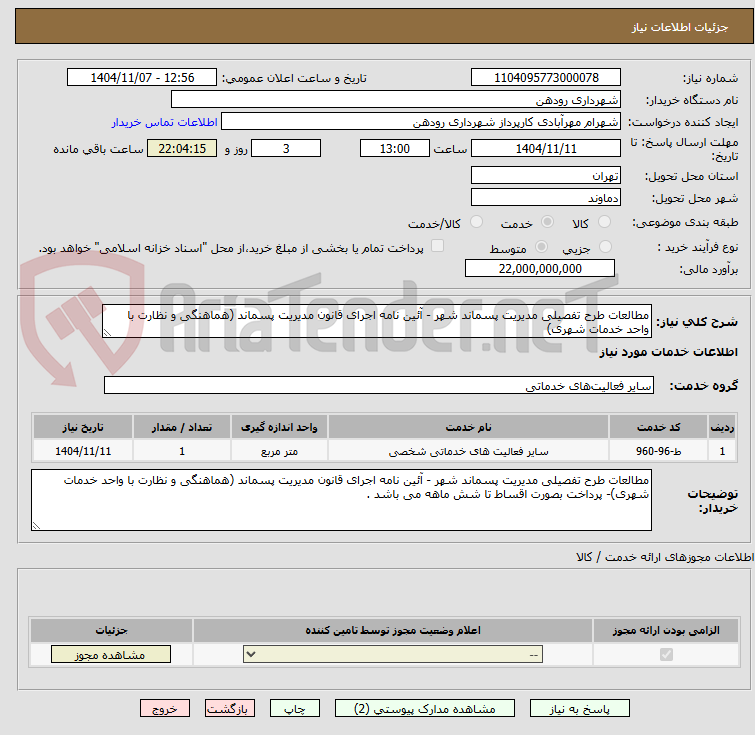Click the 'نام خدمت' column header
This screenshot has height=735, width=755.
point(469,427)
